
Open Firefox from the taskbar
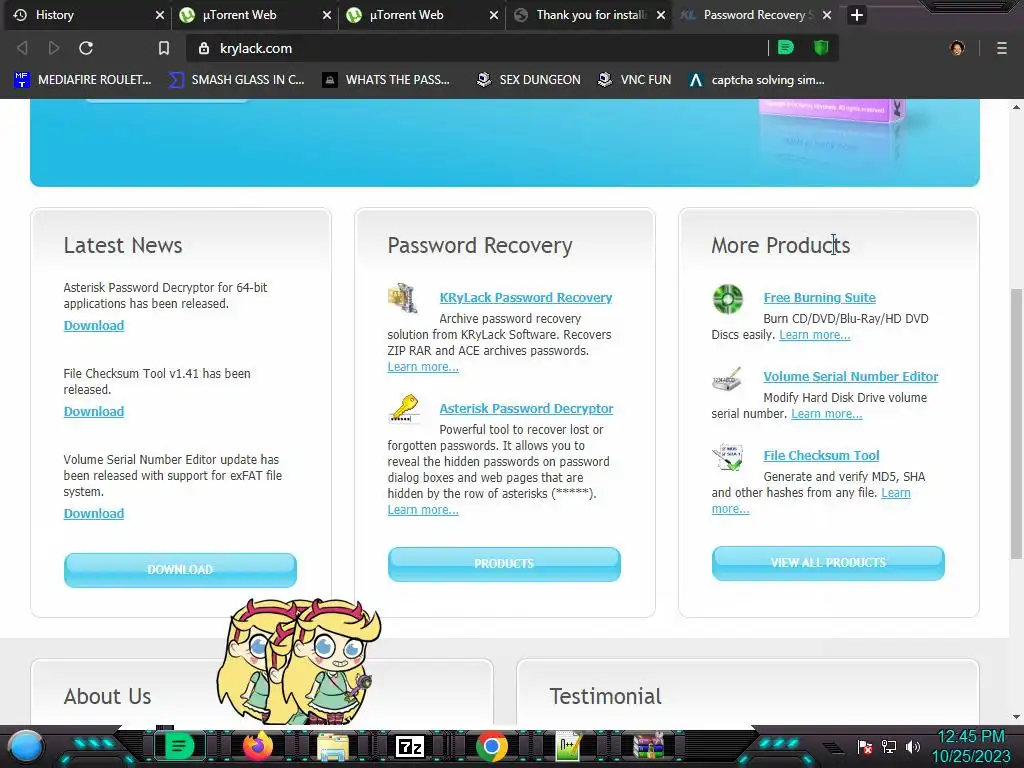[257, 746]
